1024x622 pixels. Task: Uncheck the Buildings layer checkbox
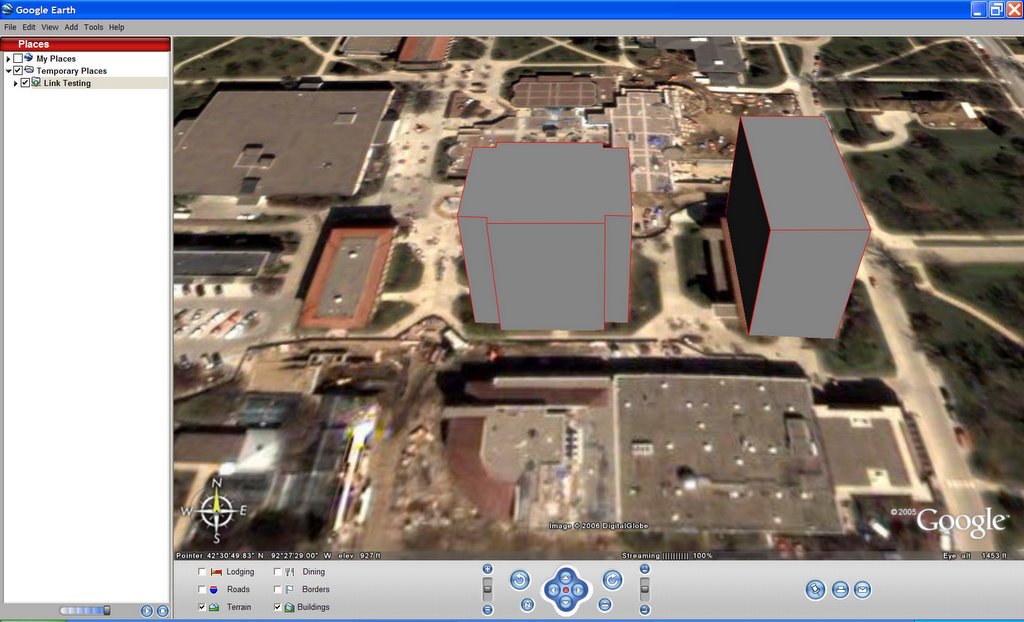(x=278, y=607)
